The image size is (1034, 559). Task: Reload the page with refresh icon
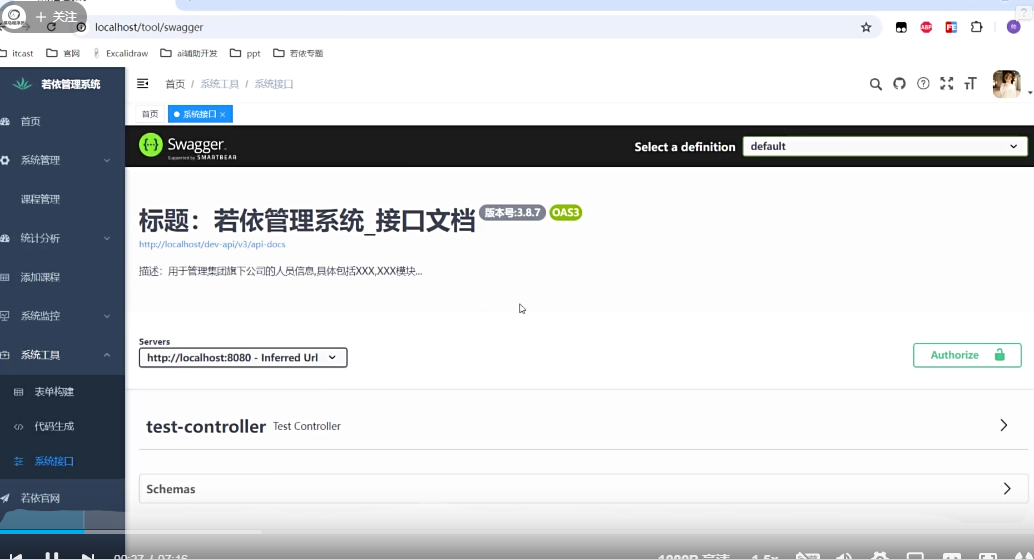pos(51,27)
